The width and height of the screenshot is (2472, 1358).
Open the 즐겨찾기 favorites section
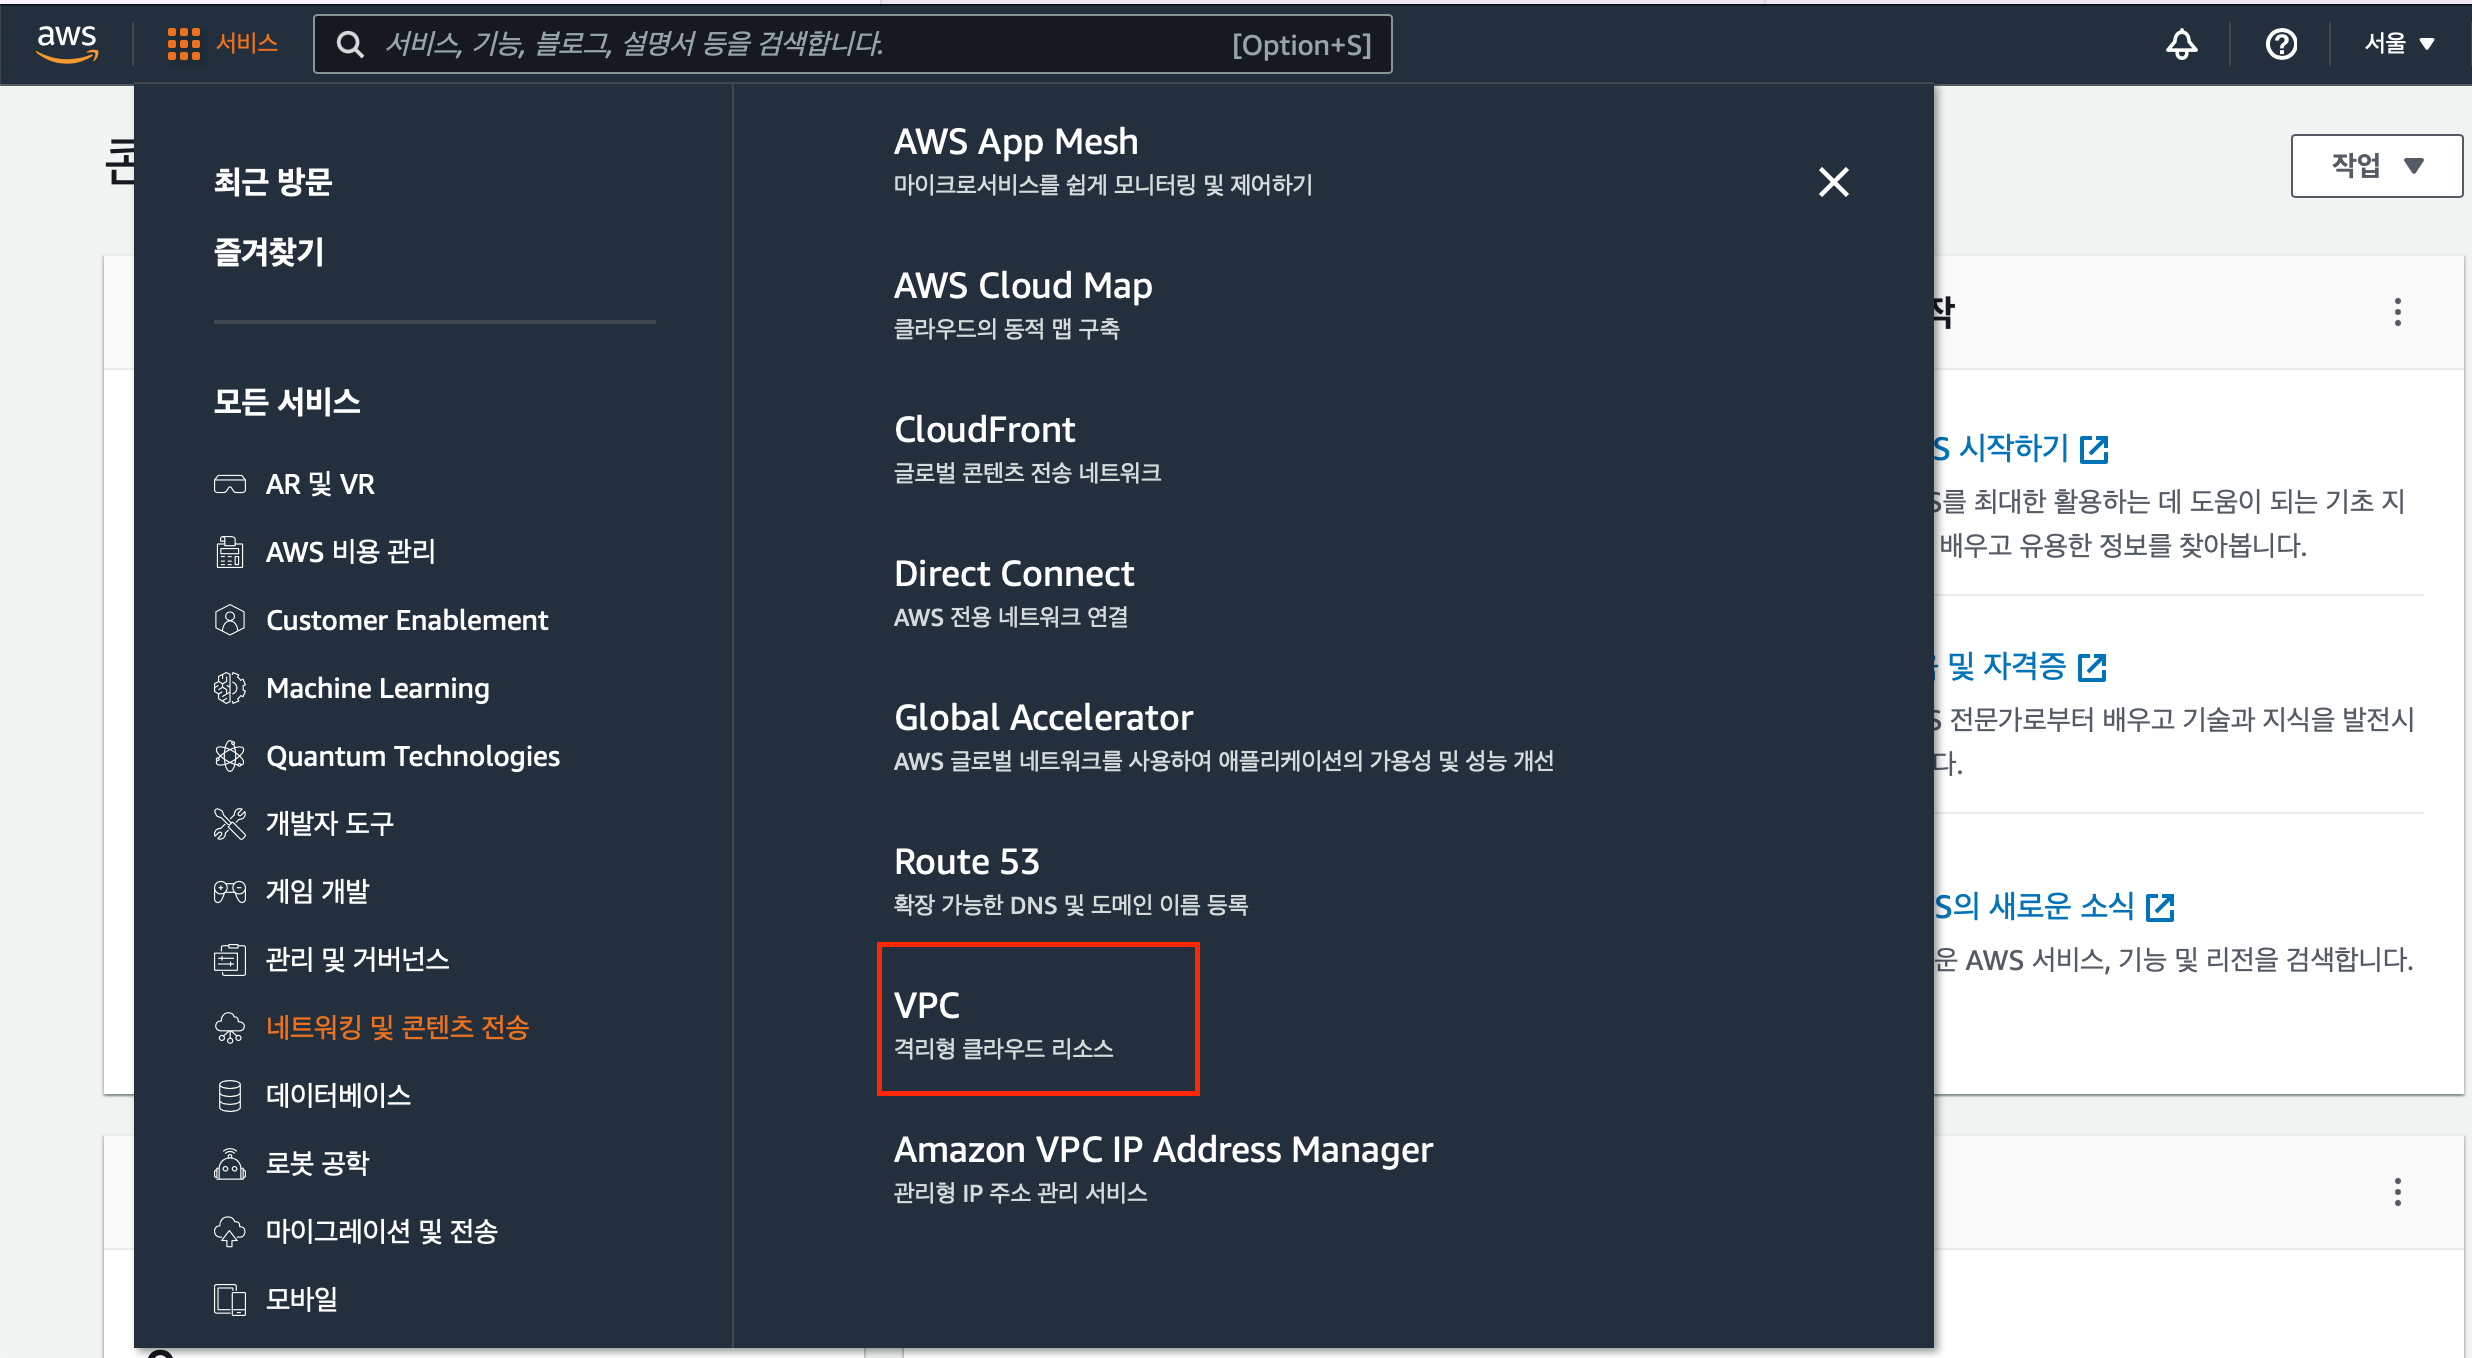pos(268,252)
